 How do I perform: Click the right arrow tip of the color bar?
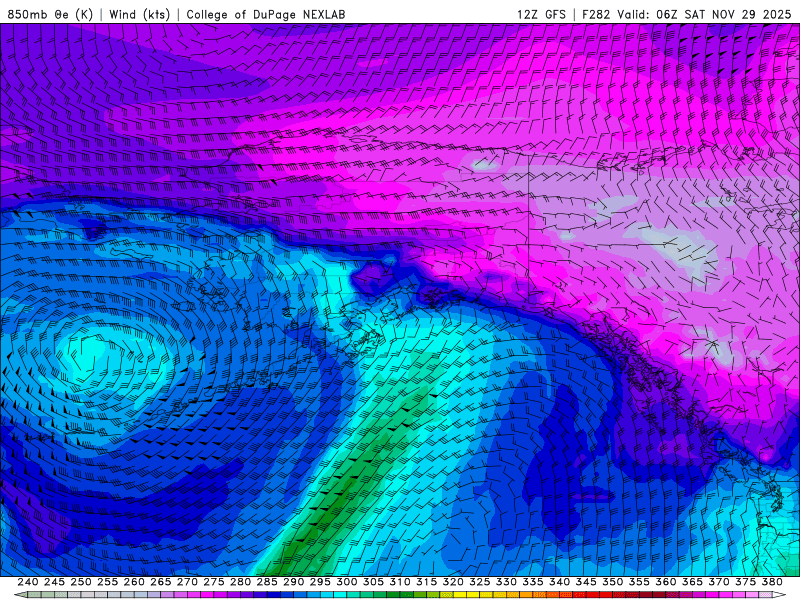(781, 595)
